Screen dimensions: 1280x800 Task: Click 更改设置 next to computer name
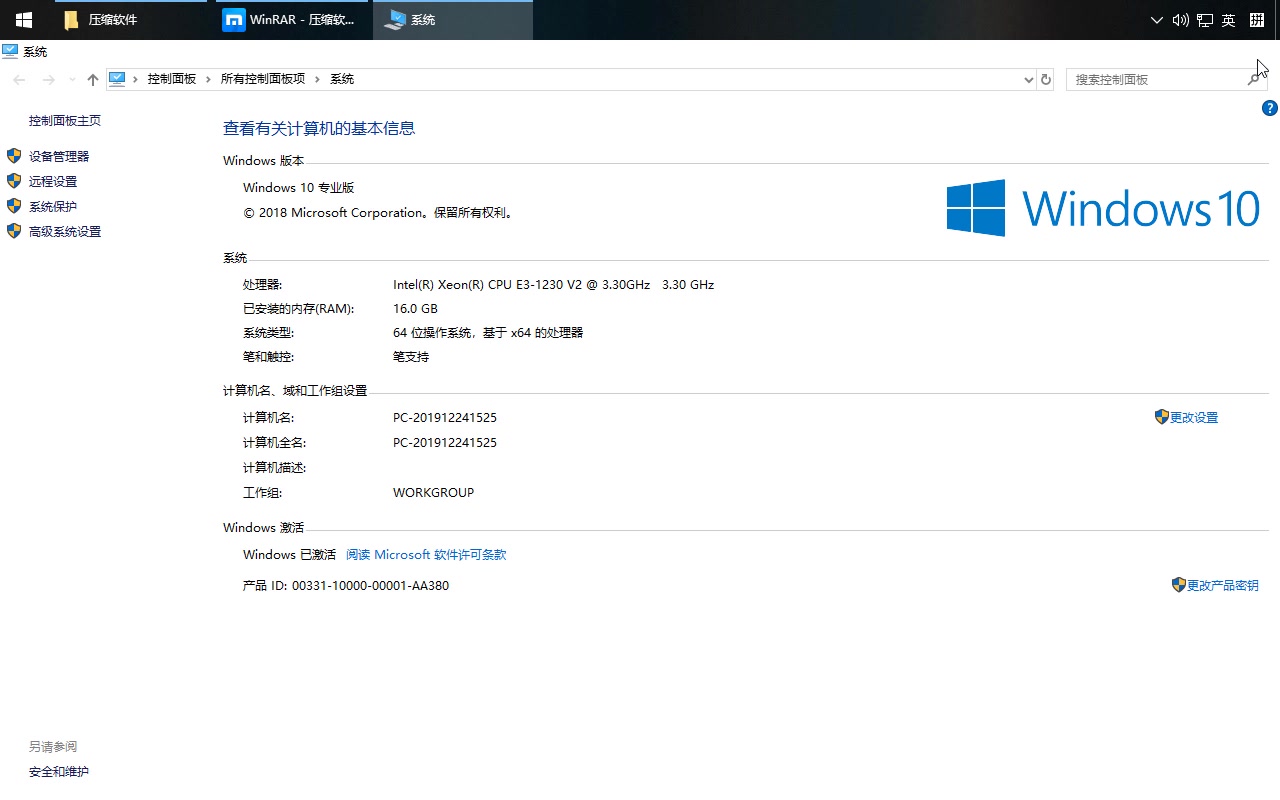pyautogui.click(x=1193, y=417)
